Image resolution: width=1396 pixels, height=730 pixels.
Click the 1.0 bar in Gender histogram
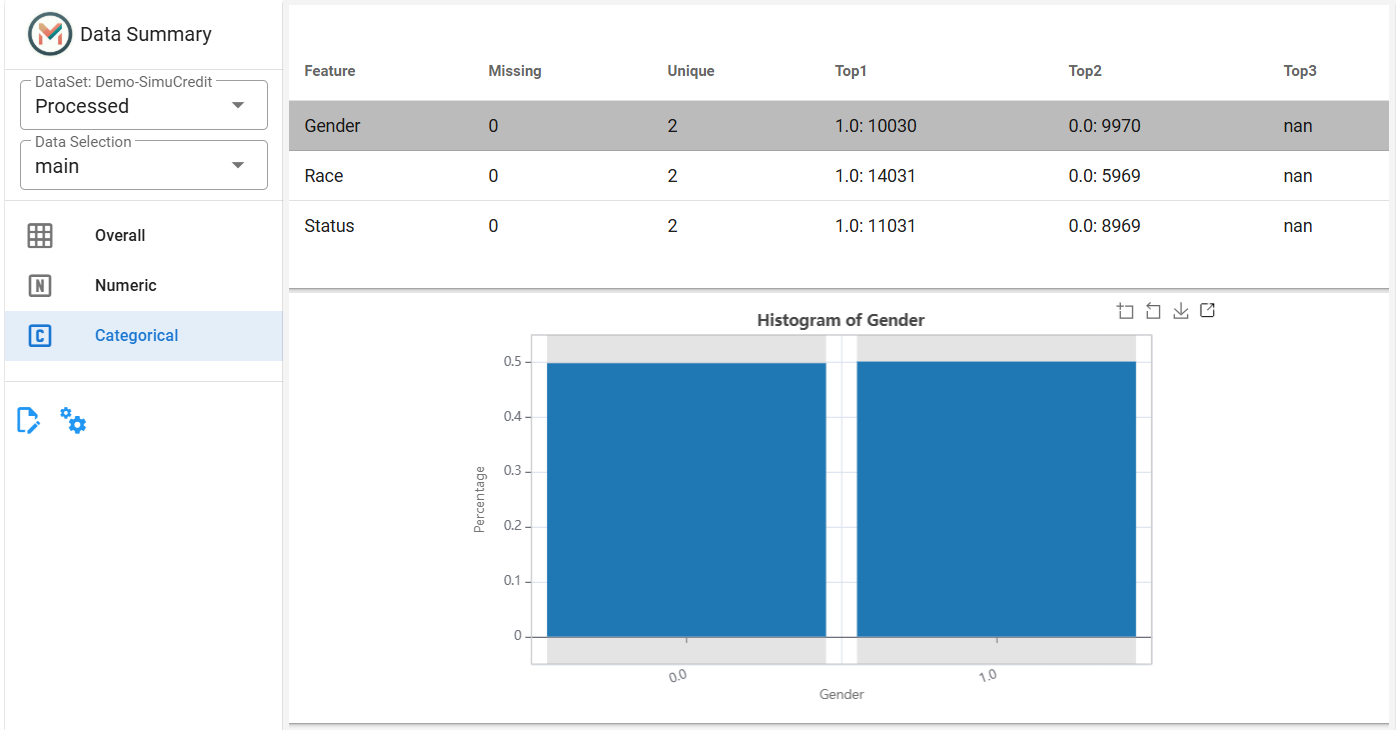[996, 499]
